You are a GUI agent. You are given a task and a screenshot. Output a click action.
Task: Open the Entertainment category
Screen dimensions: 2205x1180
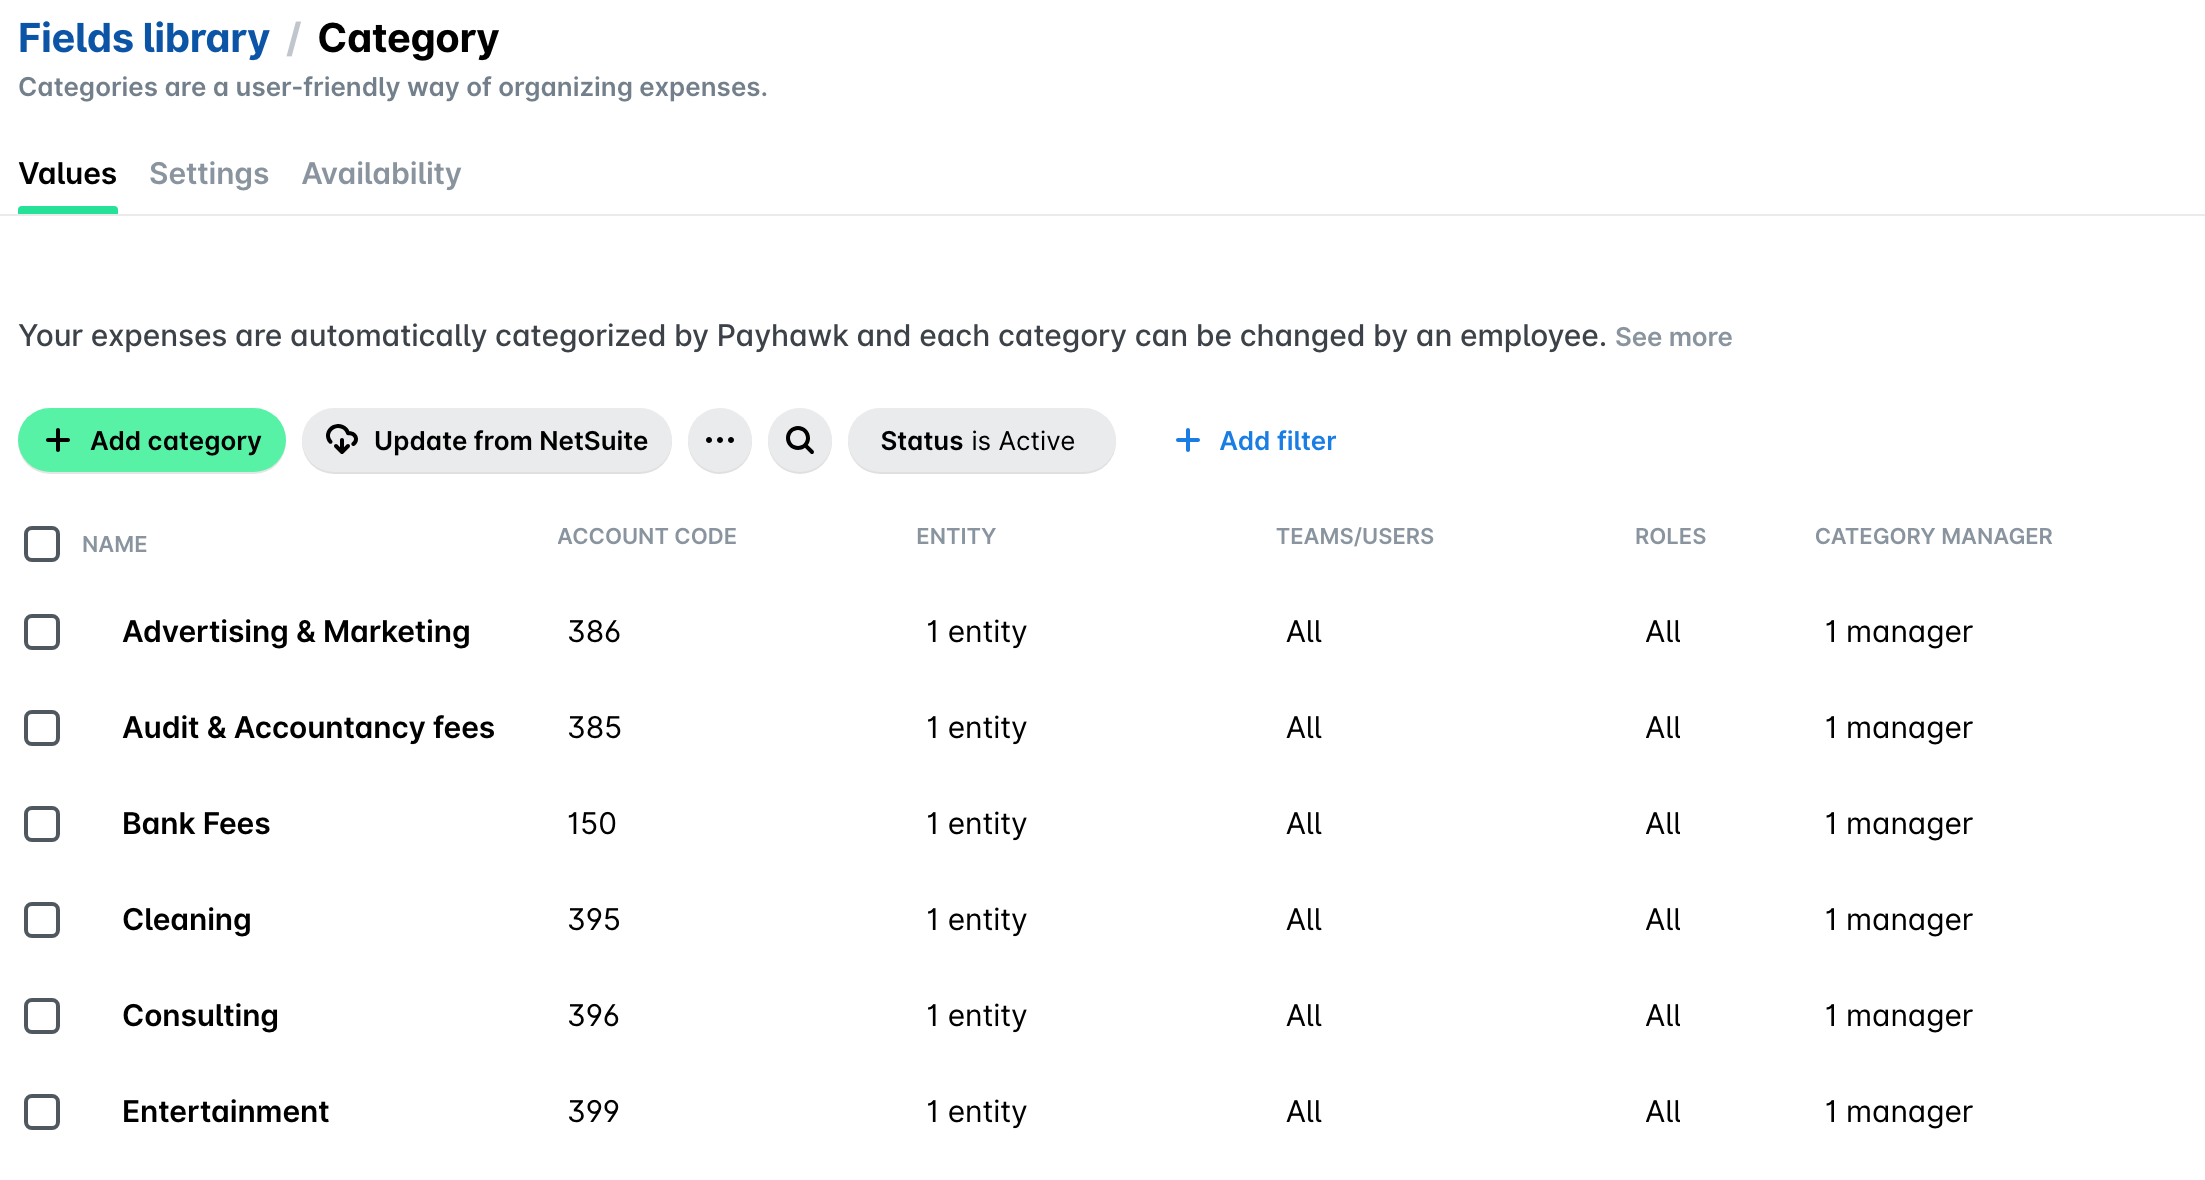pos(225,1112)
